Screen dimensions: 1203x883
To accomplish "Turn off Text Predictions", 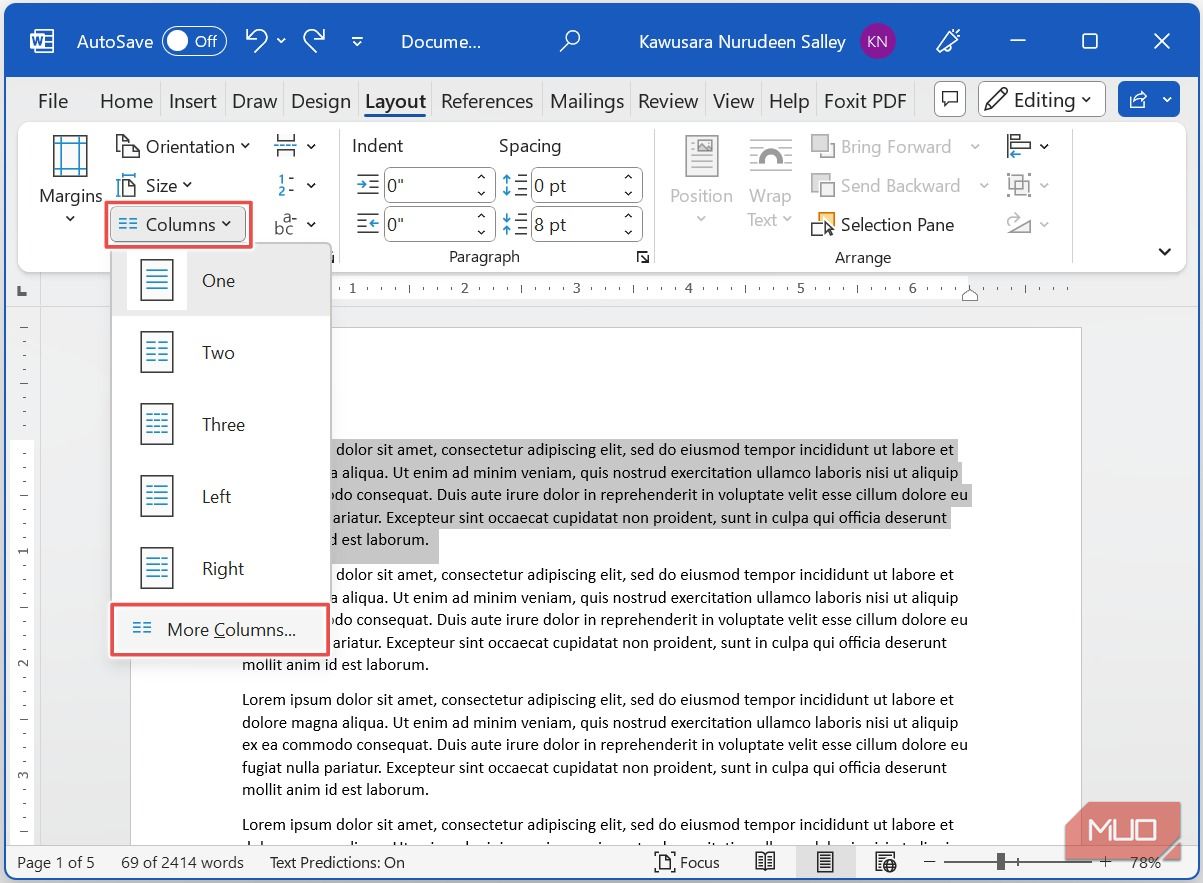I will point(337,862).
